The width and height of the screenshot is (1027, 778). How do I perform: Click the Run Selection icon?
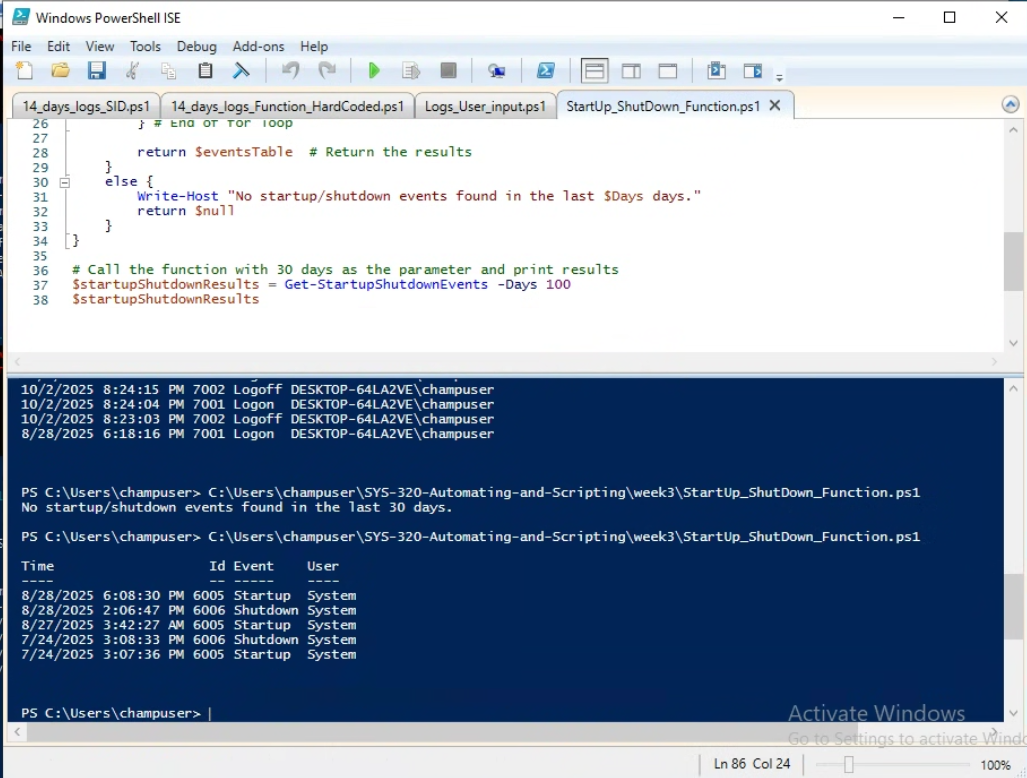point(410,71)
